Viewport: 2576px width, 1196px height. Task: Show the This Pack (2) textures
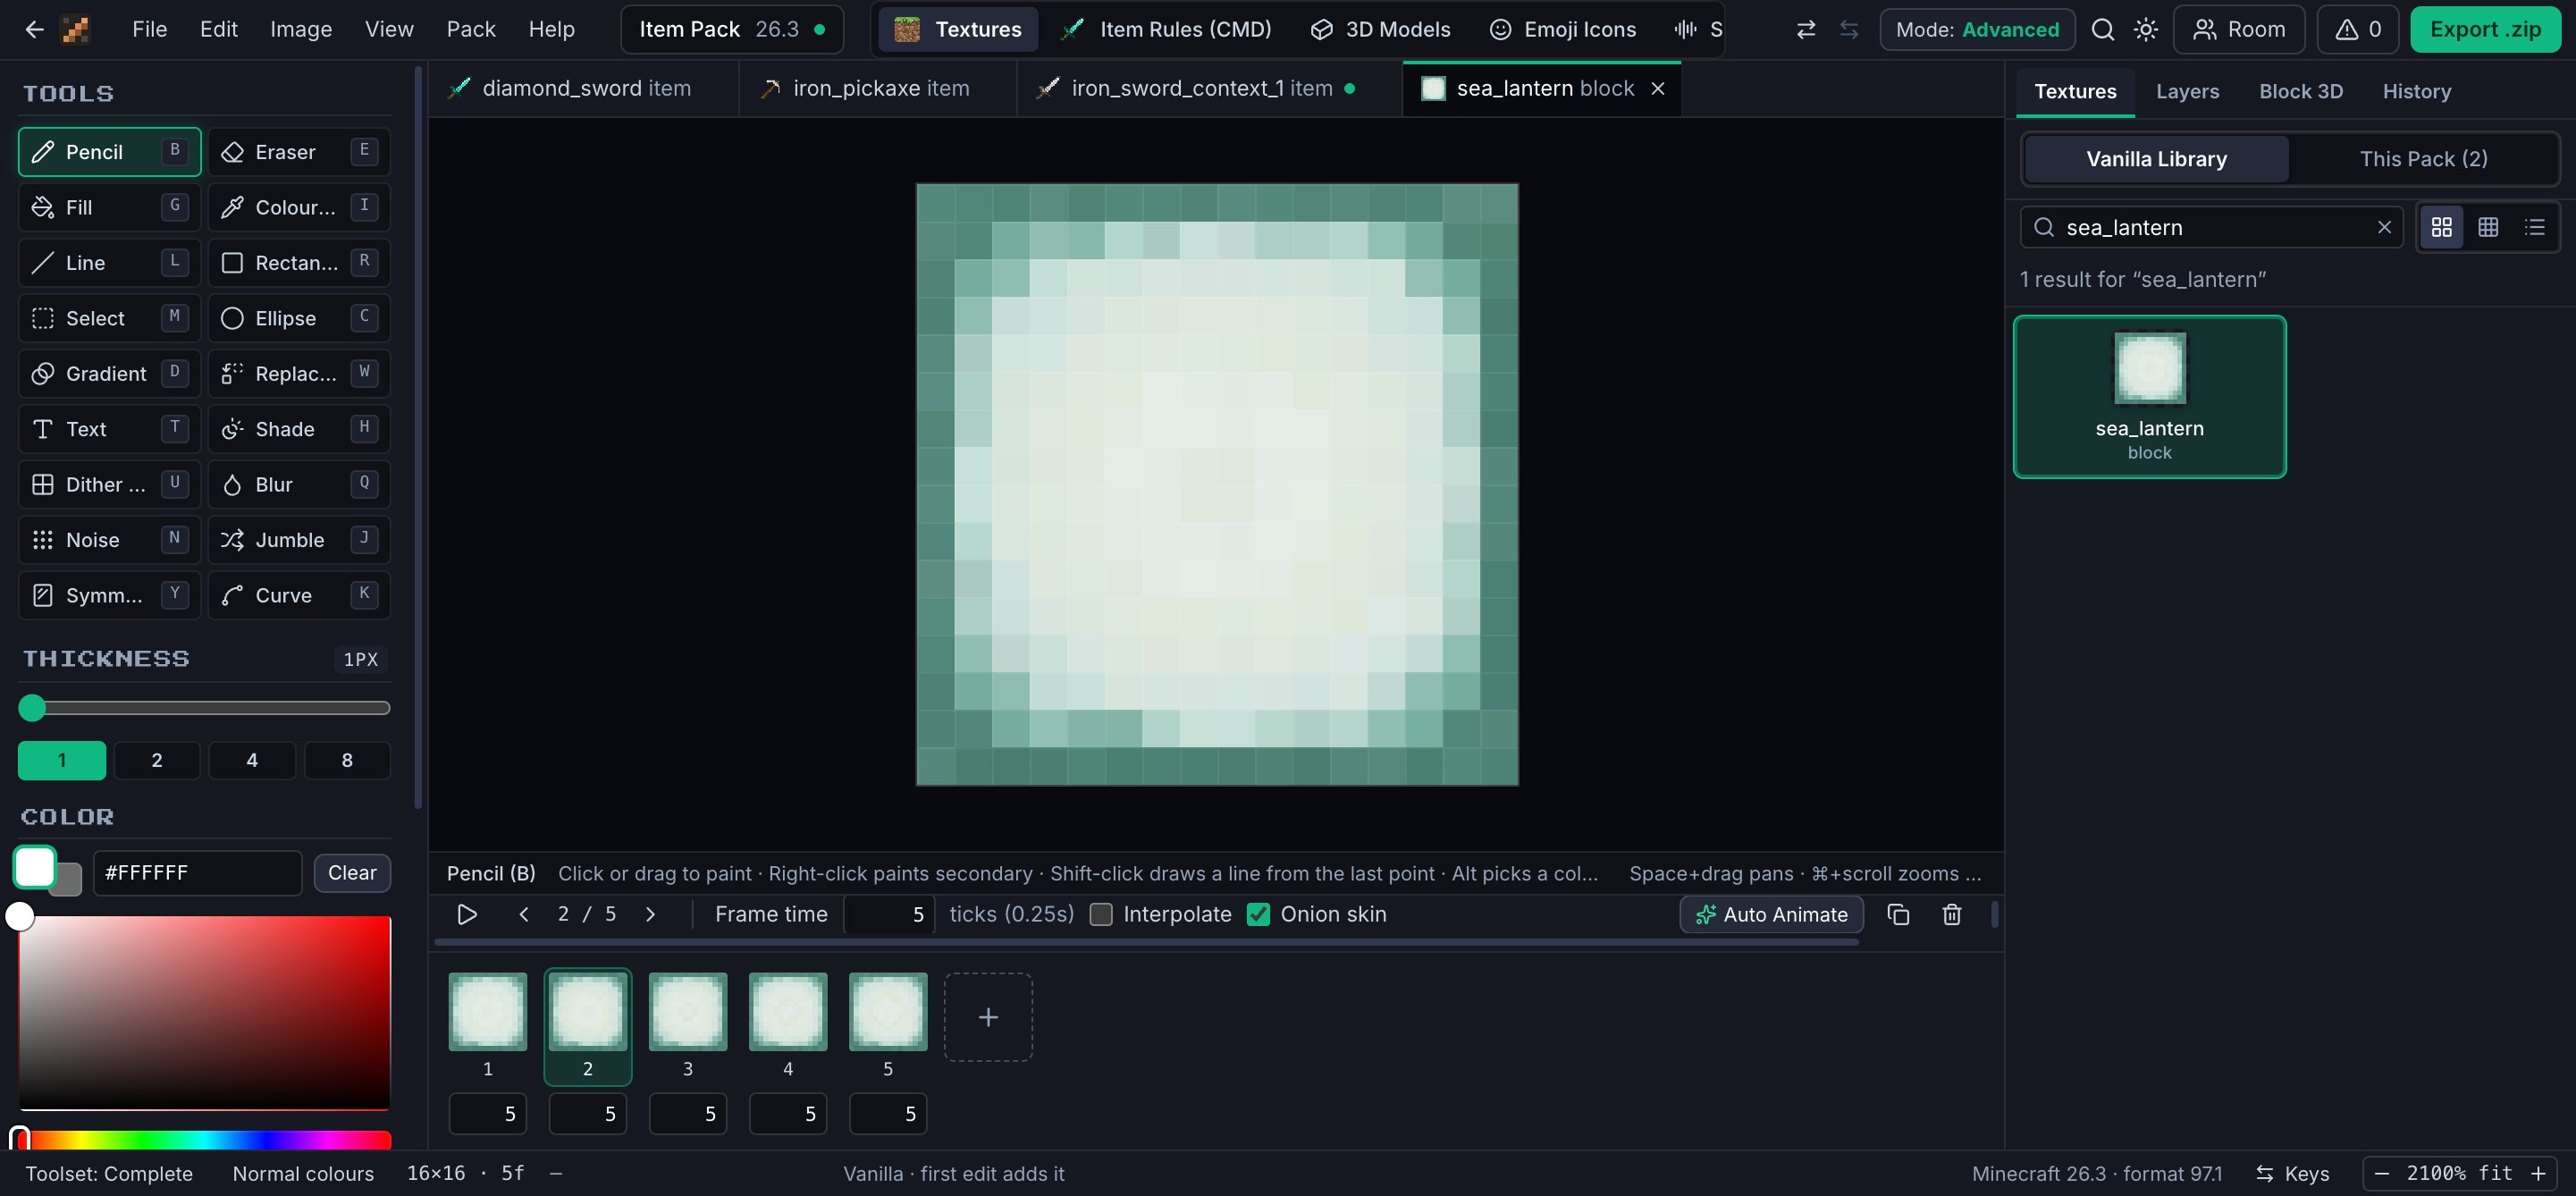pos(2423,159)
